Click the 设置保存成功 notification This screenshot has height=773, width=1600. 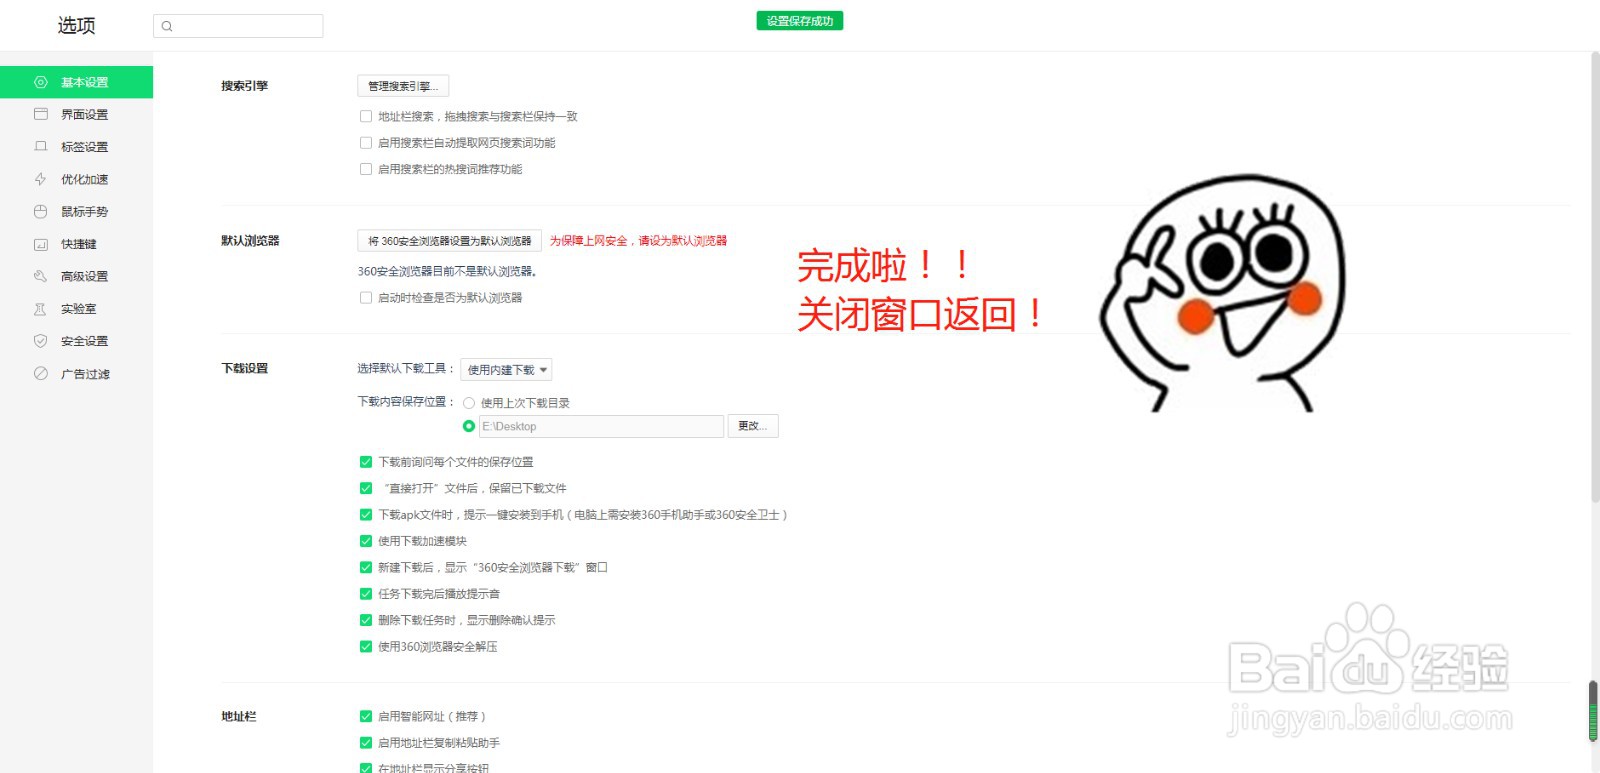pos(800,21)
